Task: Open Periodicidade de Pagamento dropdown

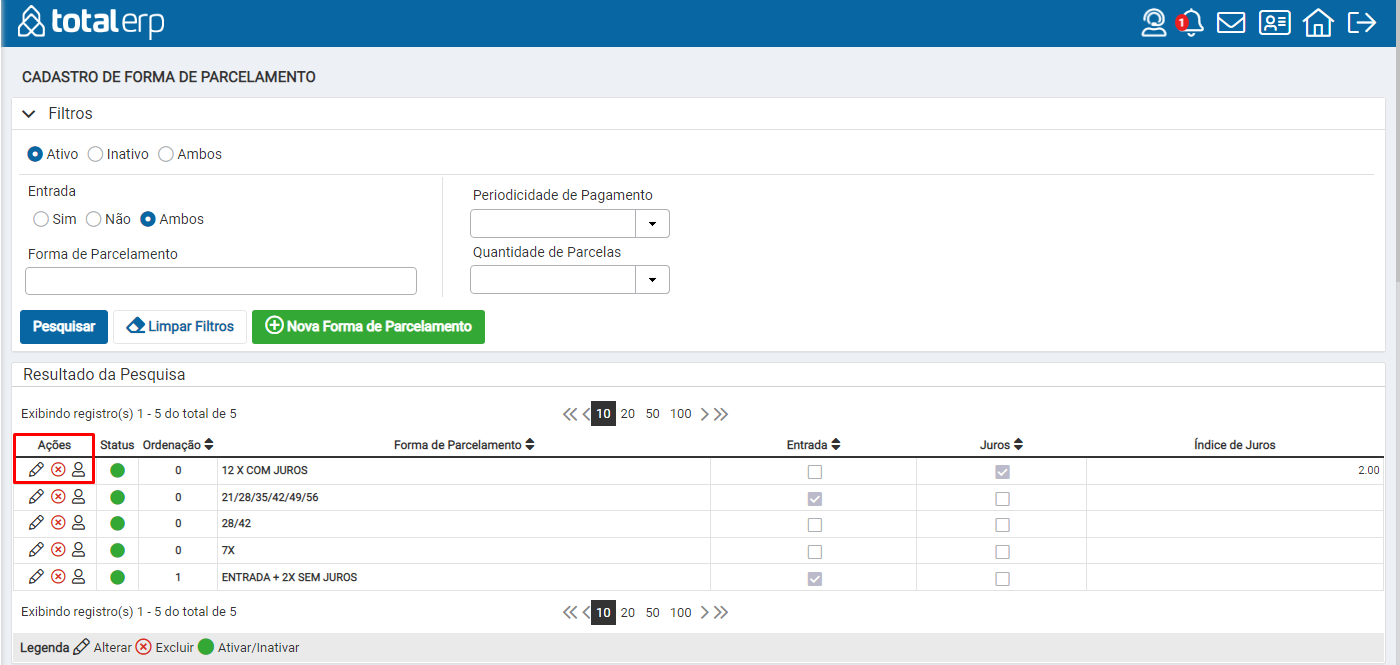Action: tap(652, 224)
